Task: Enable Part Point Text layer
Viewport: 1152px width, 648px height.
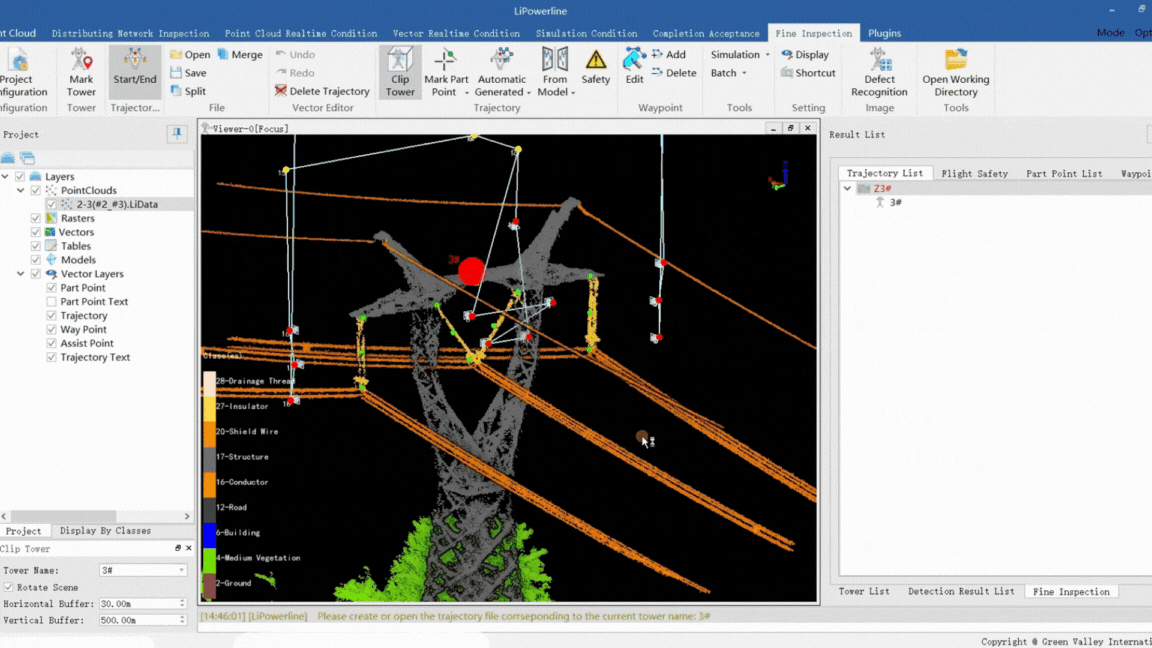Action: tap(51, 302)
